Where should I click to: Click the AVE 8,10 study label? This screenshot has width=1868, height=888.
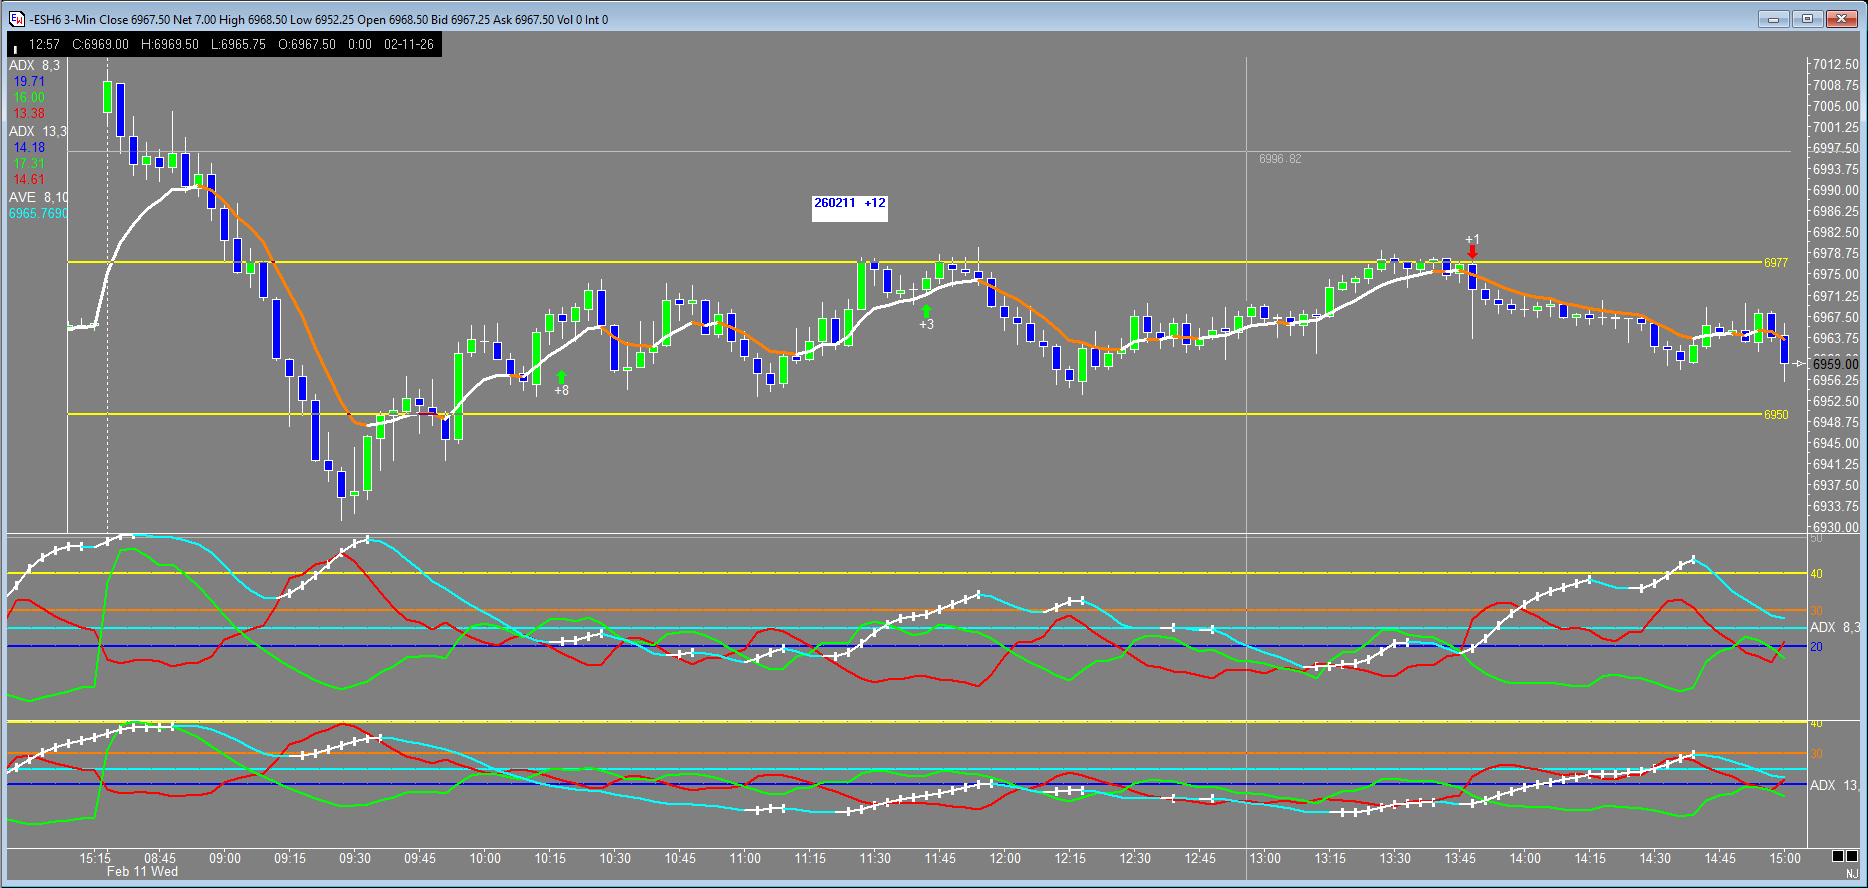(x=38, y=198)
